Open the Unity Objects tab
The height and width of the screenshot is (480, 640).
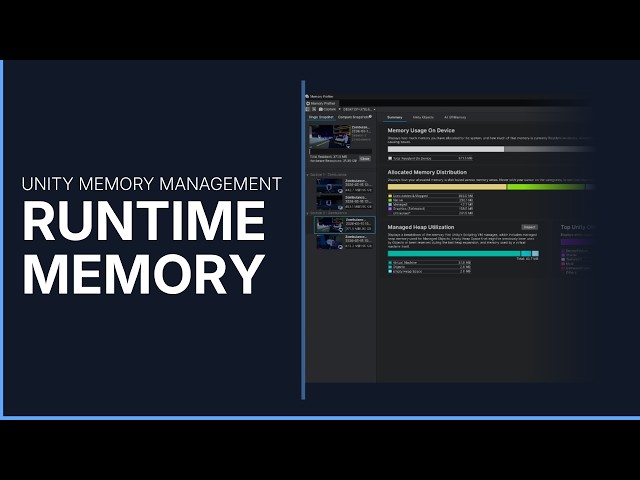pos(423,118)
